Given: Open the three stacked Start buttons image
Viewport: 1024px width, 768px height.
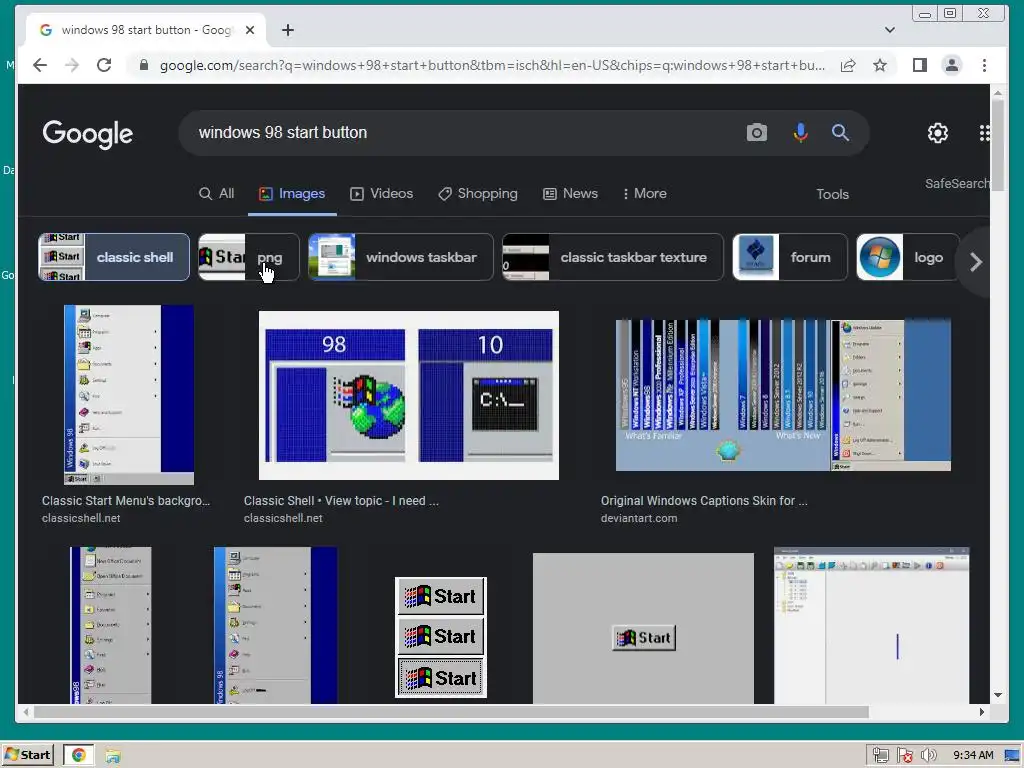Looking at the screenshot, I should [441, 637].
